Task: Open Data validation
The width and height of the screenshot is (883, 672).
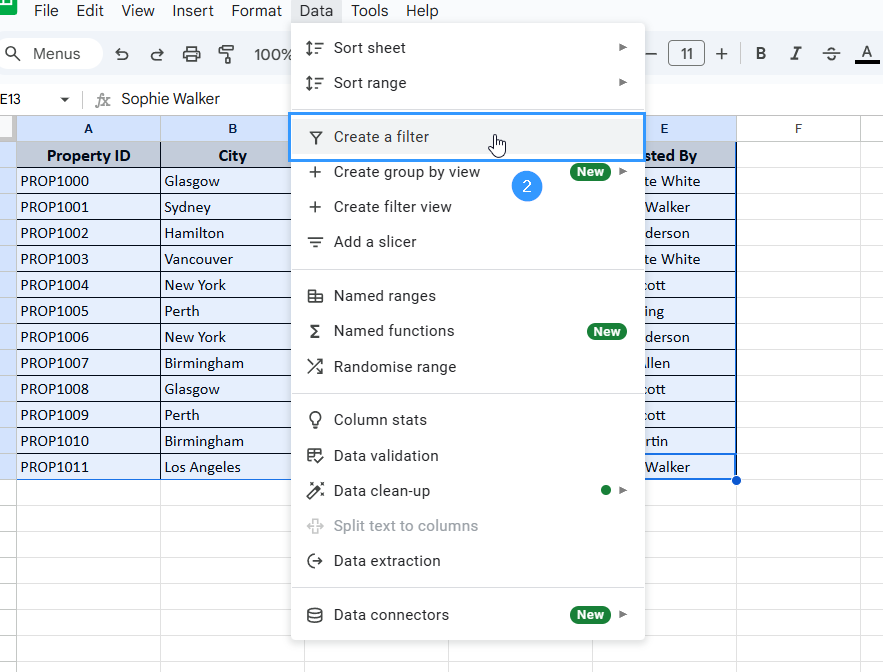Action: coord(467,456)
